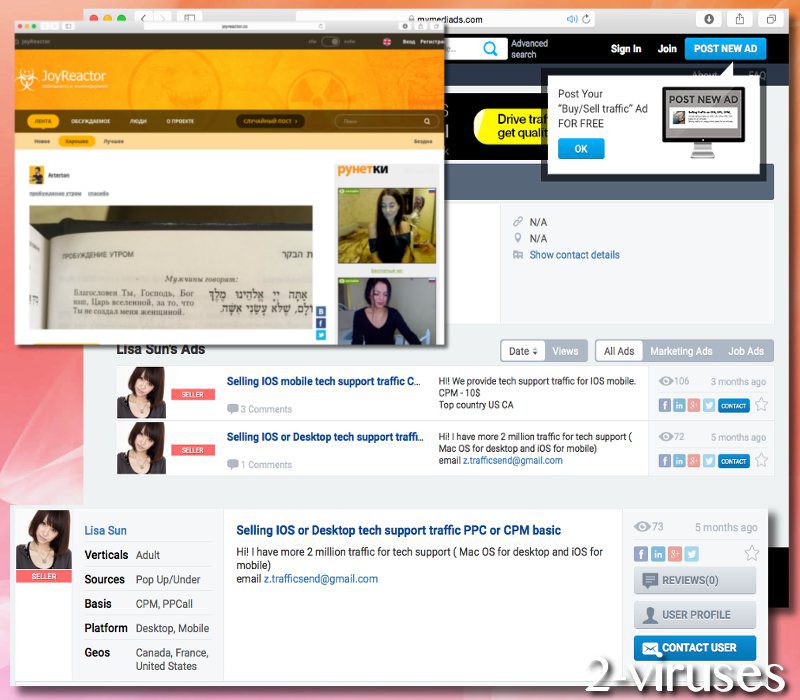Share the 73-views ad detail on Facebook

pos(641,554)
